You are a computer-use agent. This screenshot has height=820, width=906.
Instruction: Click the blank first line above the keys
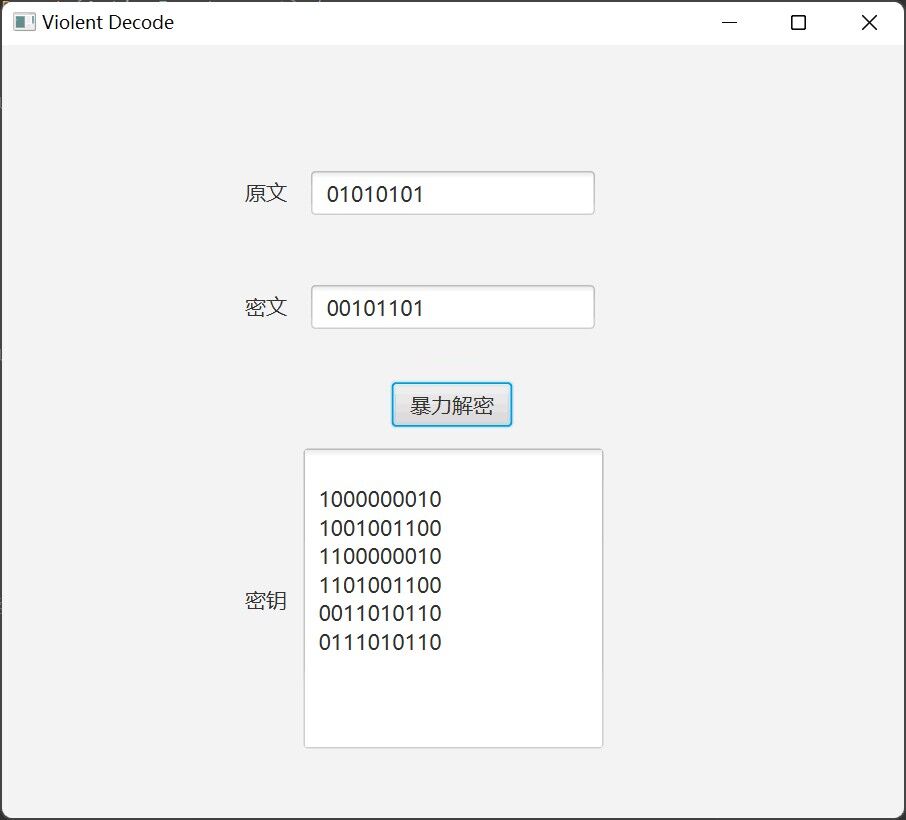453,471
